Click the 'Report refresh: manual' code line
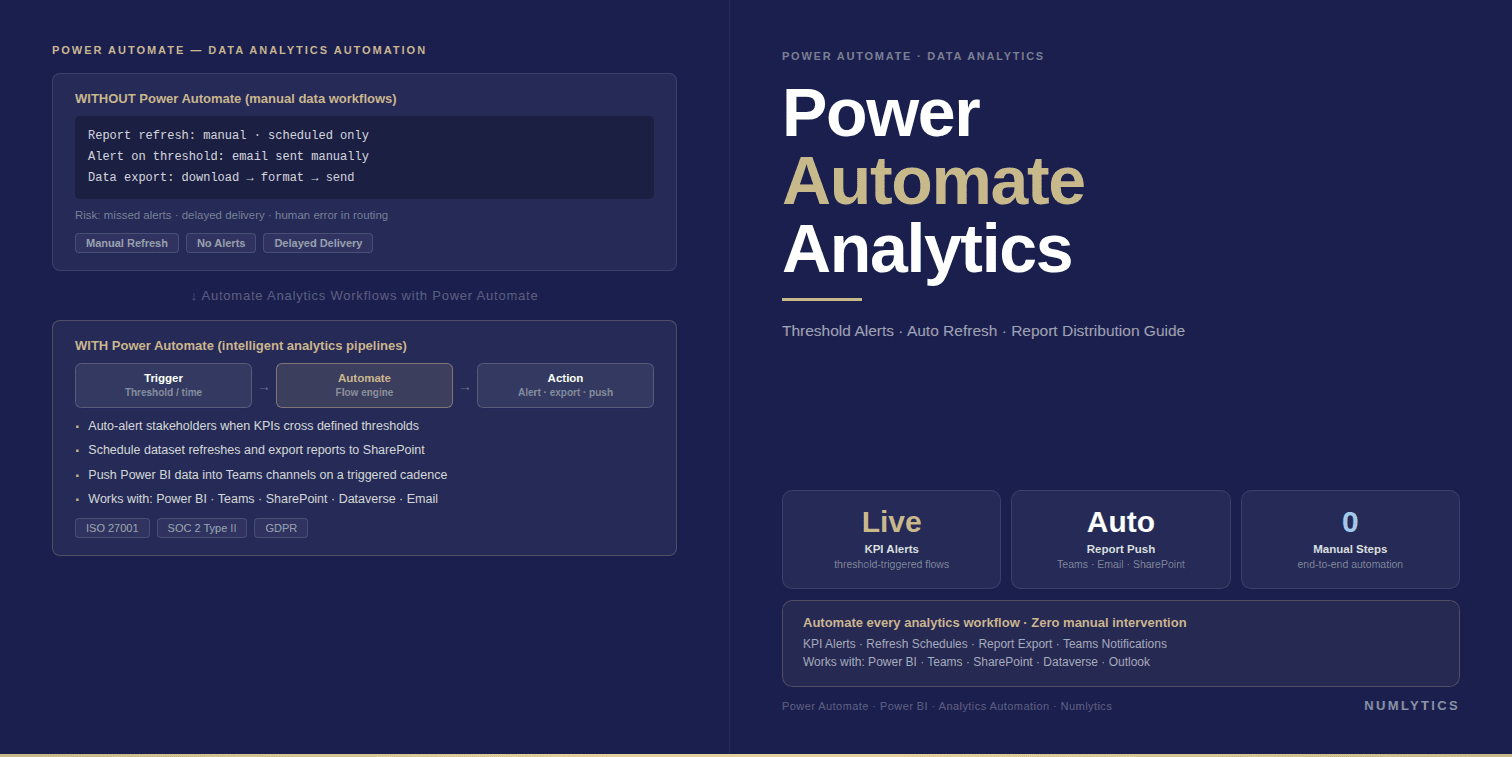1512x757 pixels. (228, 135)
